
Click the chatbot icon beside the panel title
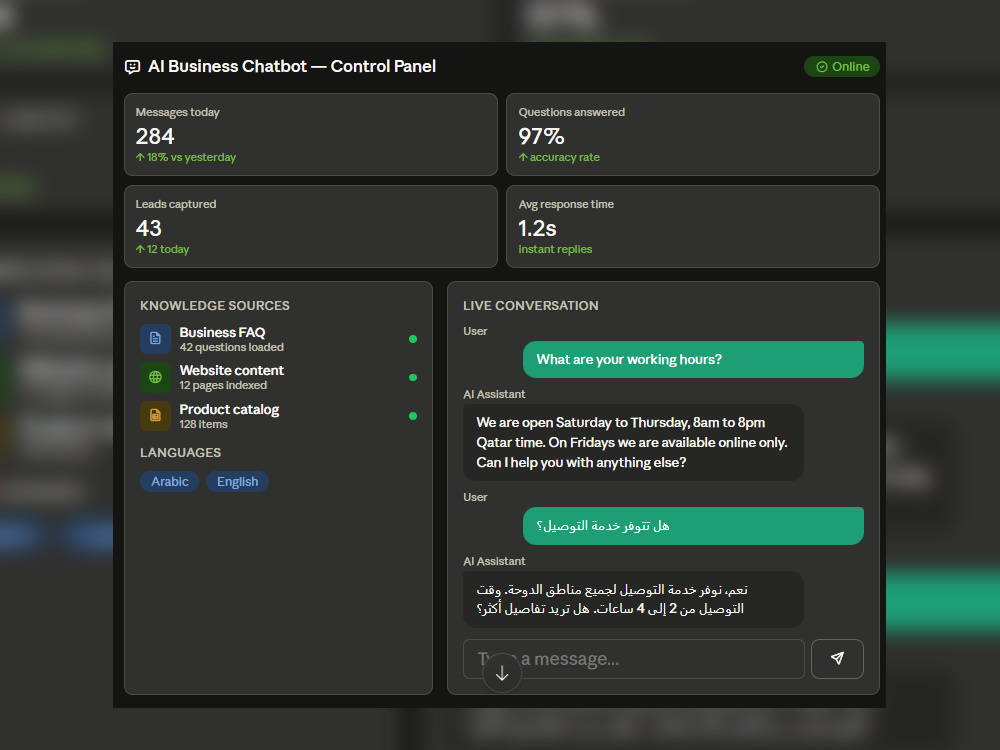[132, 67]
